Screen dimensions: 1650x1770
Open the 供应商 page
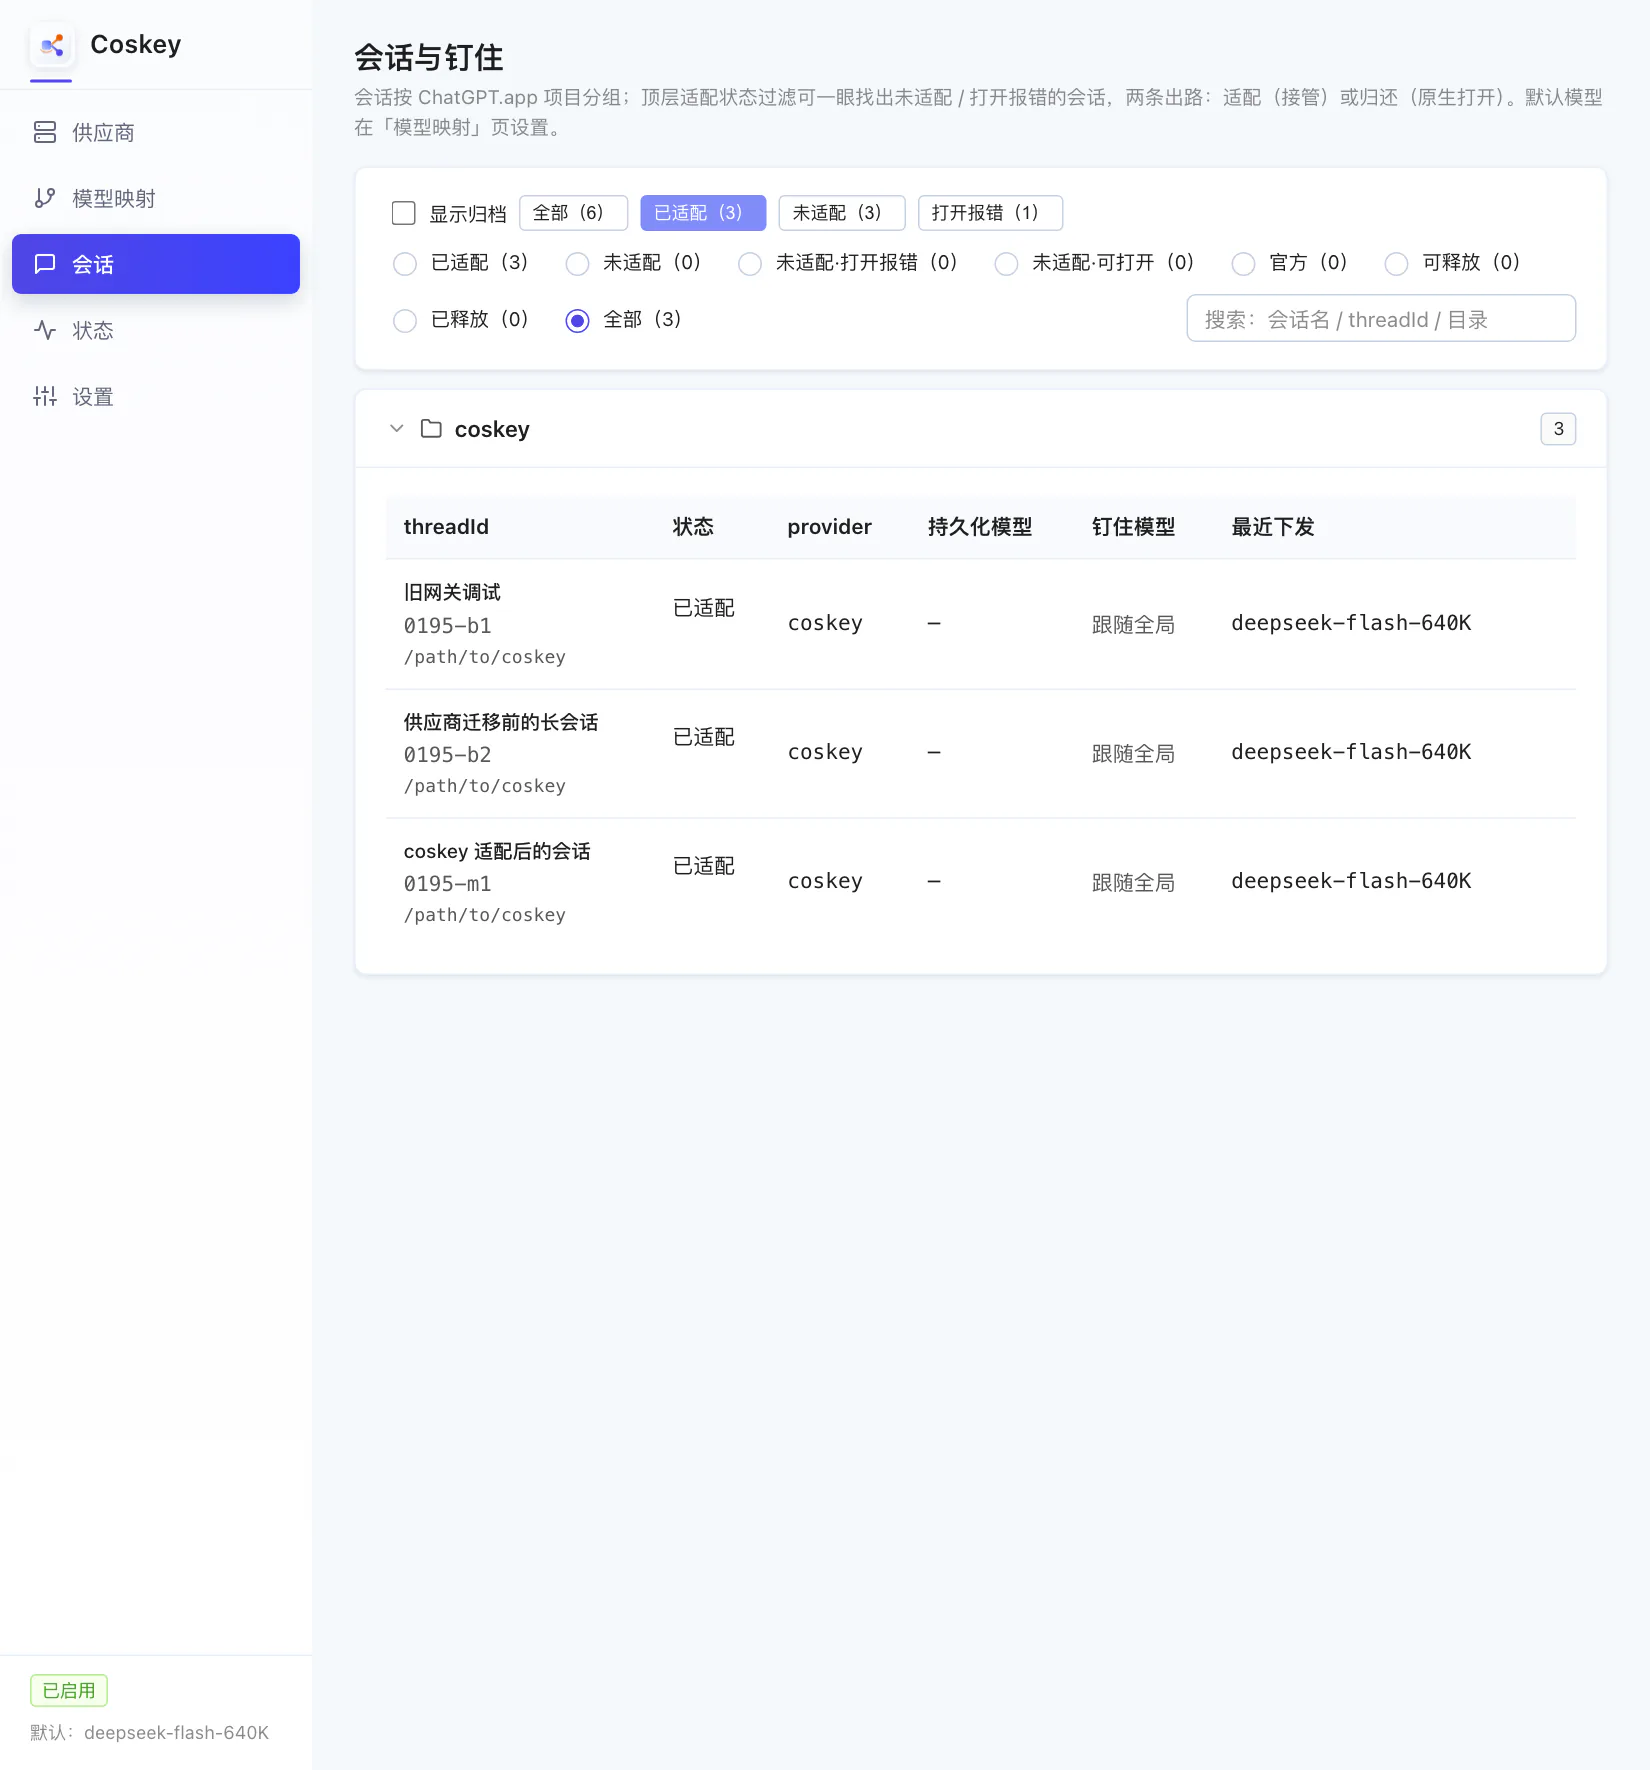point(156,132)
